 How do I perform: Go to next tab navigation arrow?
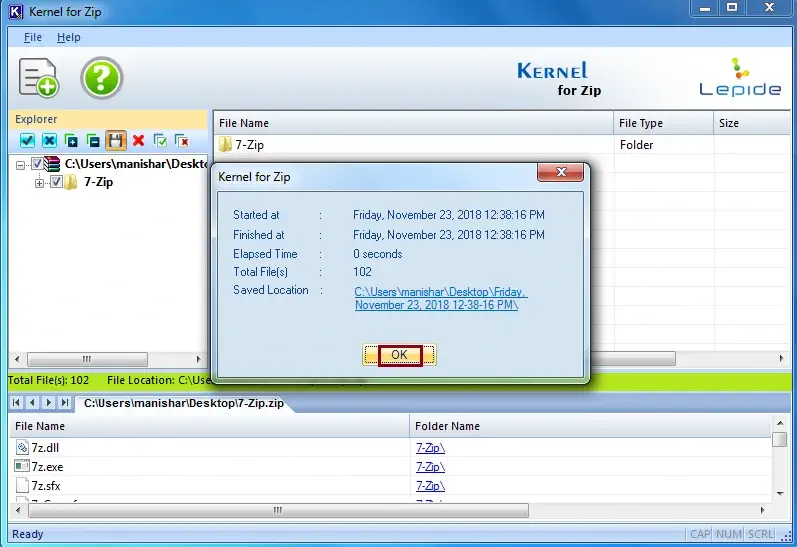pyautogui.click(x=49, y=403)
